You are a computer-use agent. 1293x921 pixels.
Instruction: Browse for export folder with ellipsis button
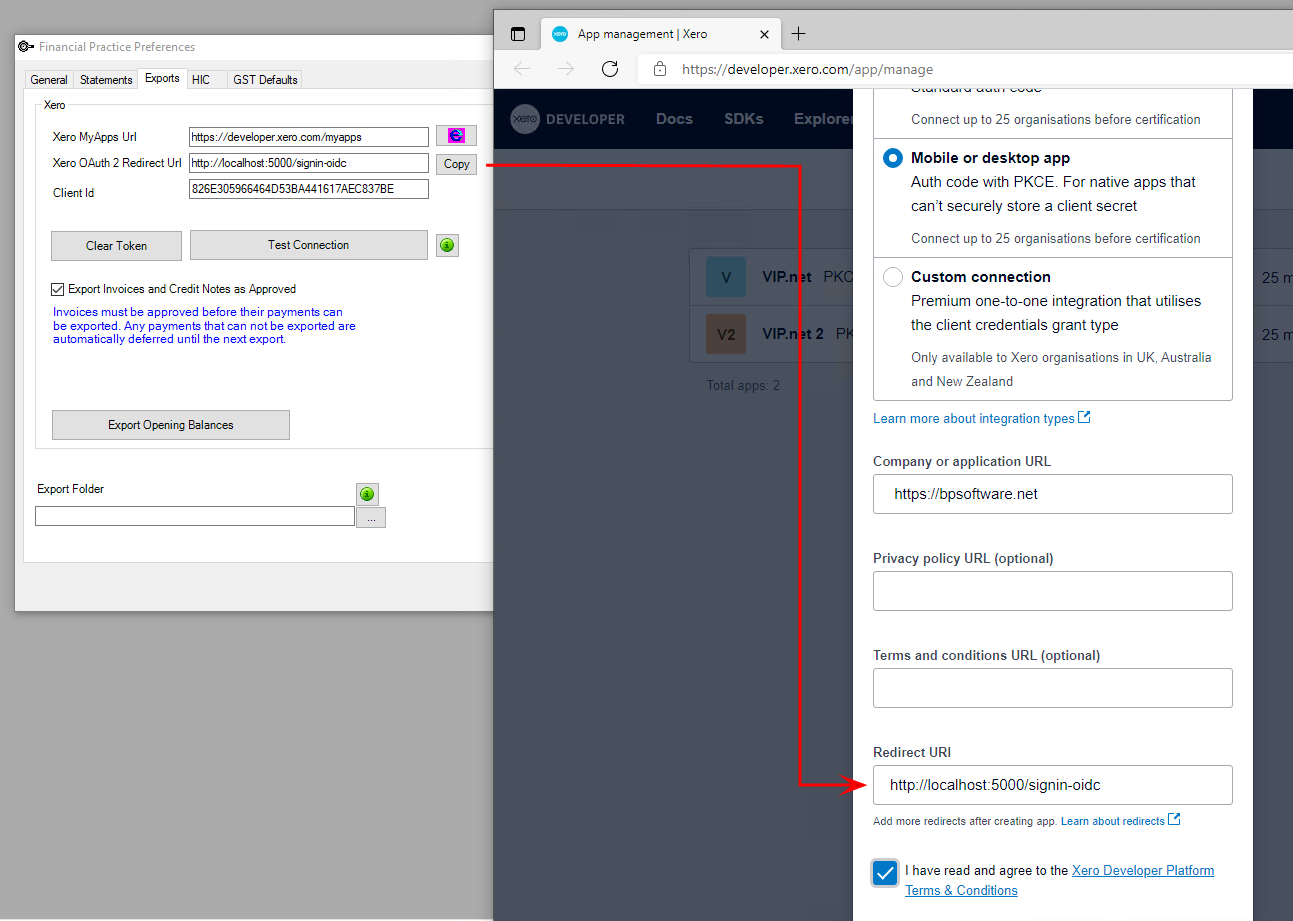(x=371, y=518)
